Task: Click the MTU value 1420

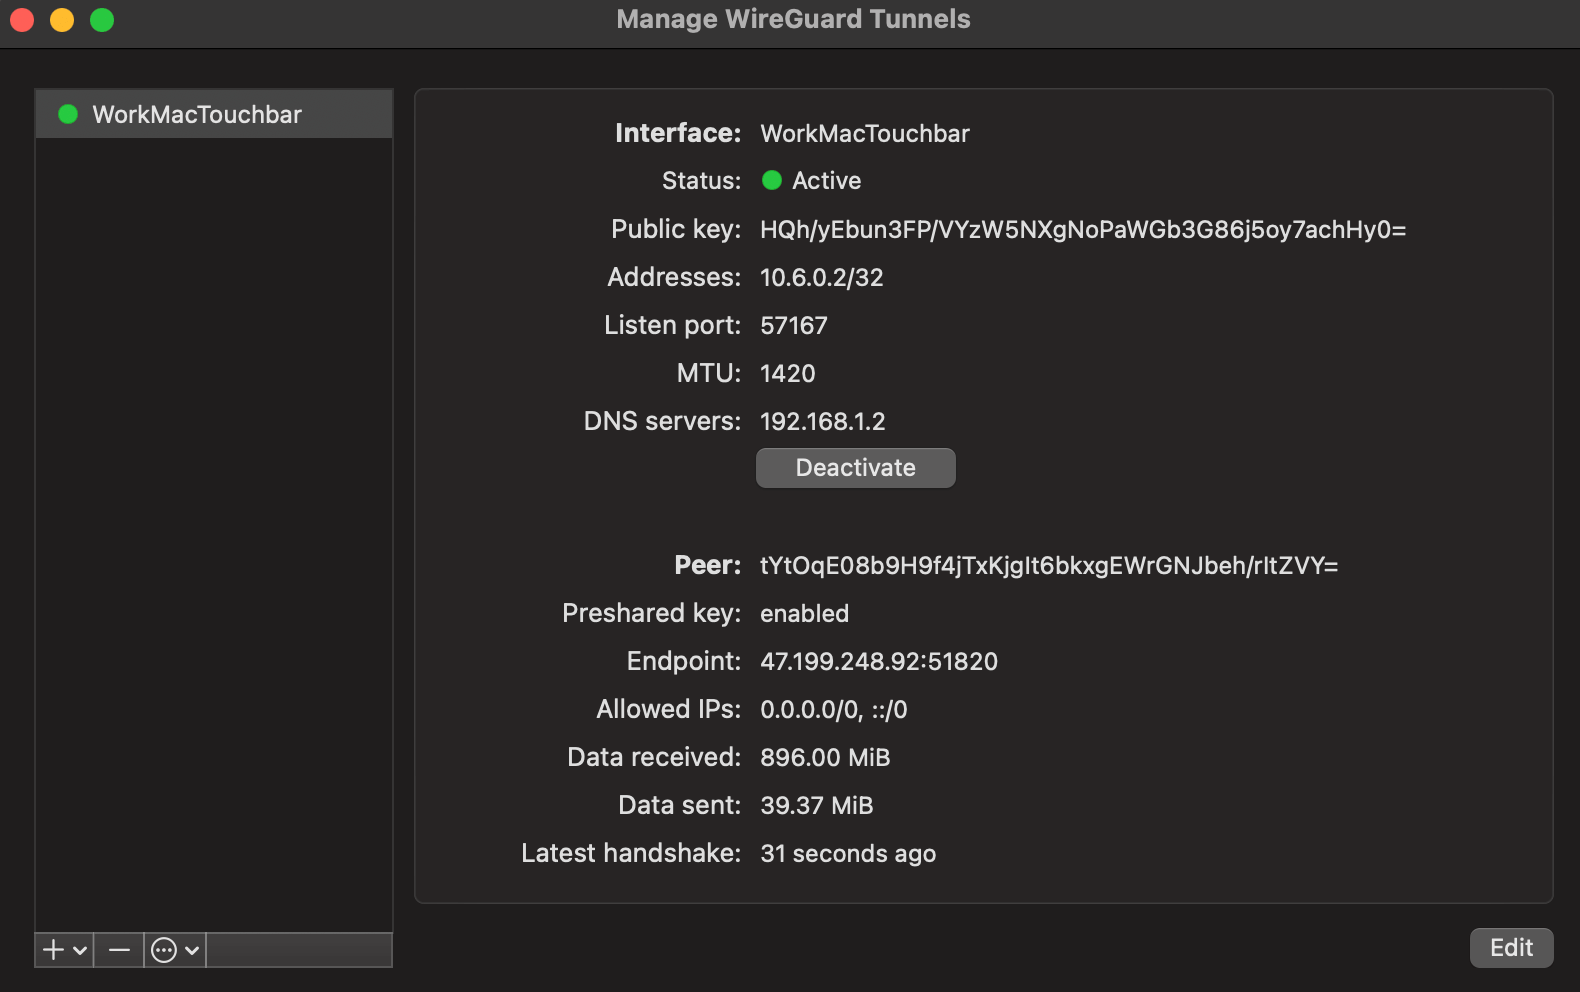Action: (x=788, y=374)
